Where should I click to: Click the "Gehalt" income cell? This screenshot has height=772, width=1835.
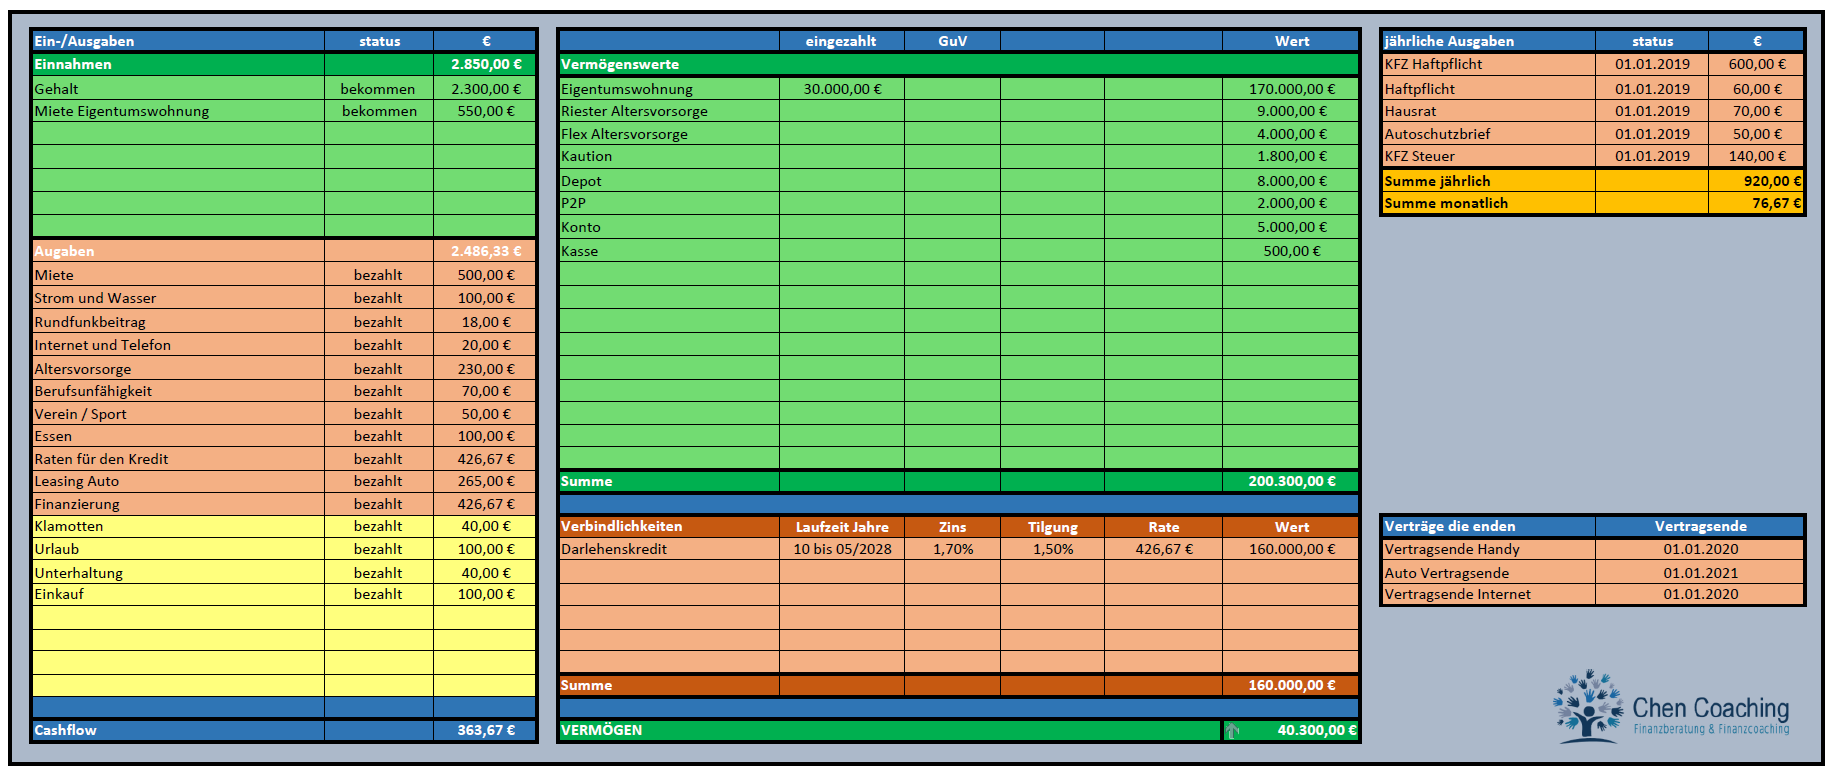178,89
